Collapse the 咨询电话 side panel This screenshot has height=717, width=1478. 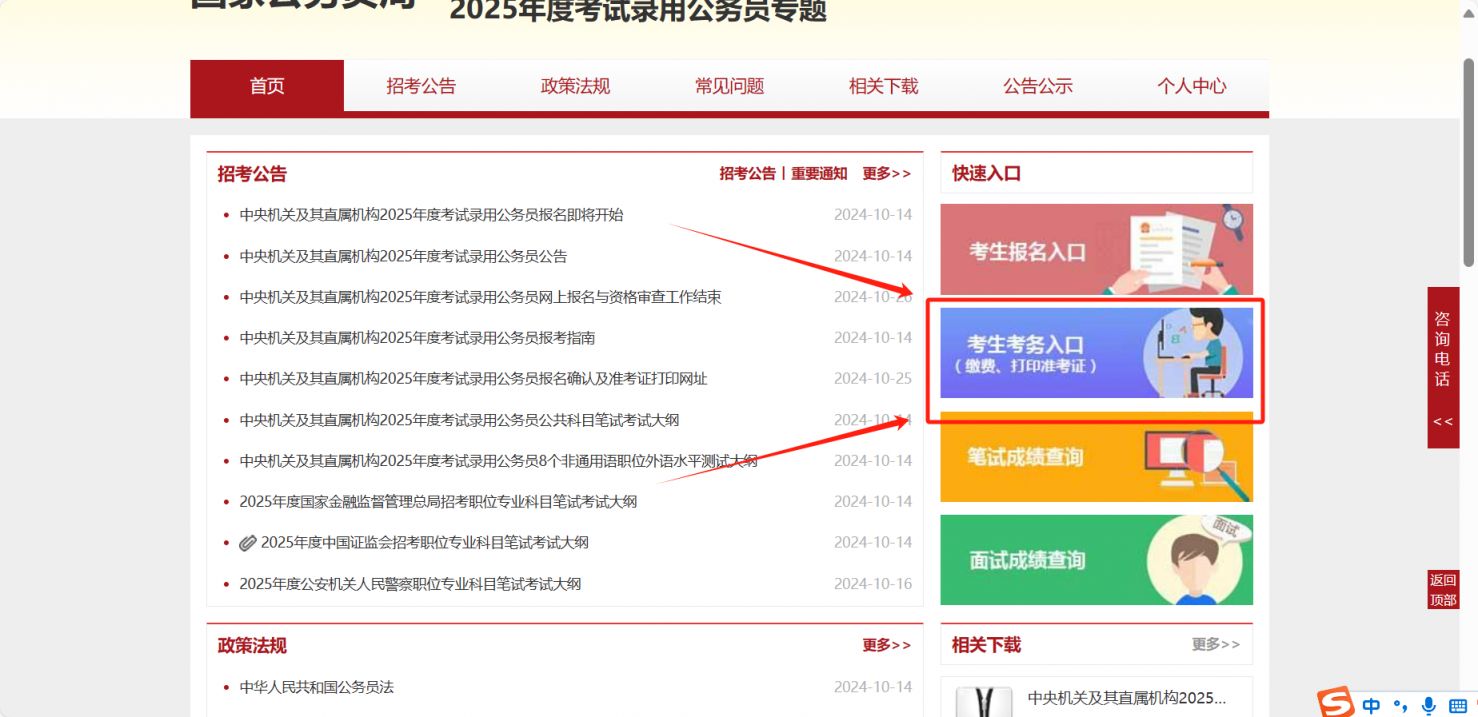pos(1442,421)
